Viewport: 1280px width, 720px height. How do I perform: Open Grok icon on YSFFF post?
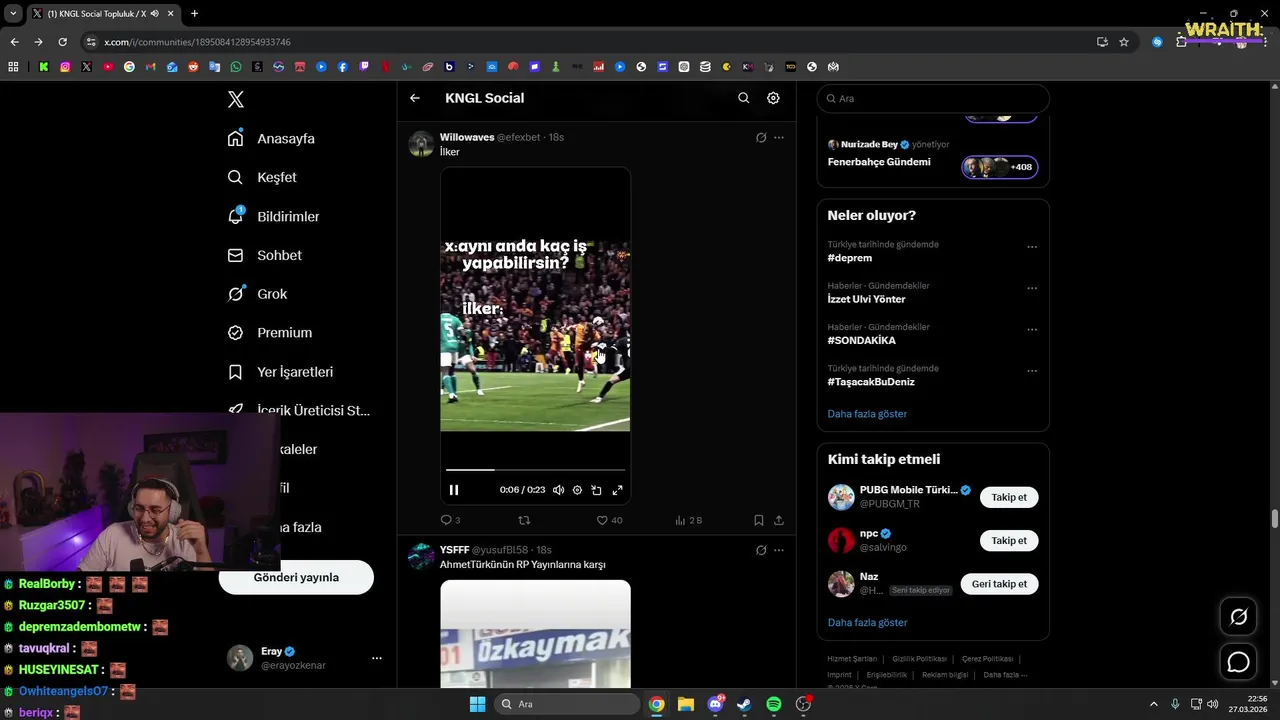(x=761, y=550)
